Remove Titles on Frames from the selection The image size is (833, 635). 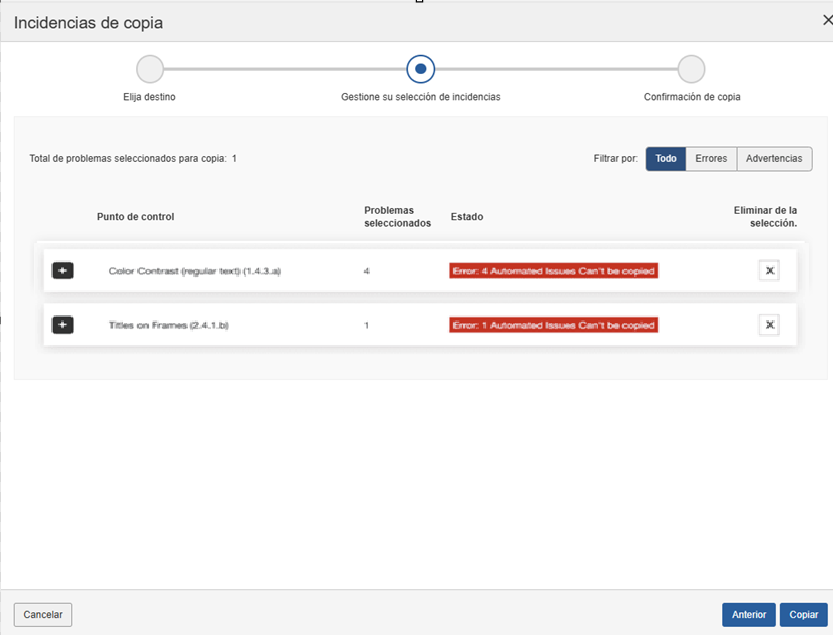coord(768,325)
